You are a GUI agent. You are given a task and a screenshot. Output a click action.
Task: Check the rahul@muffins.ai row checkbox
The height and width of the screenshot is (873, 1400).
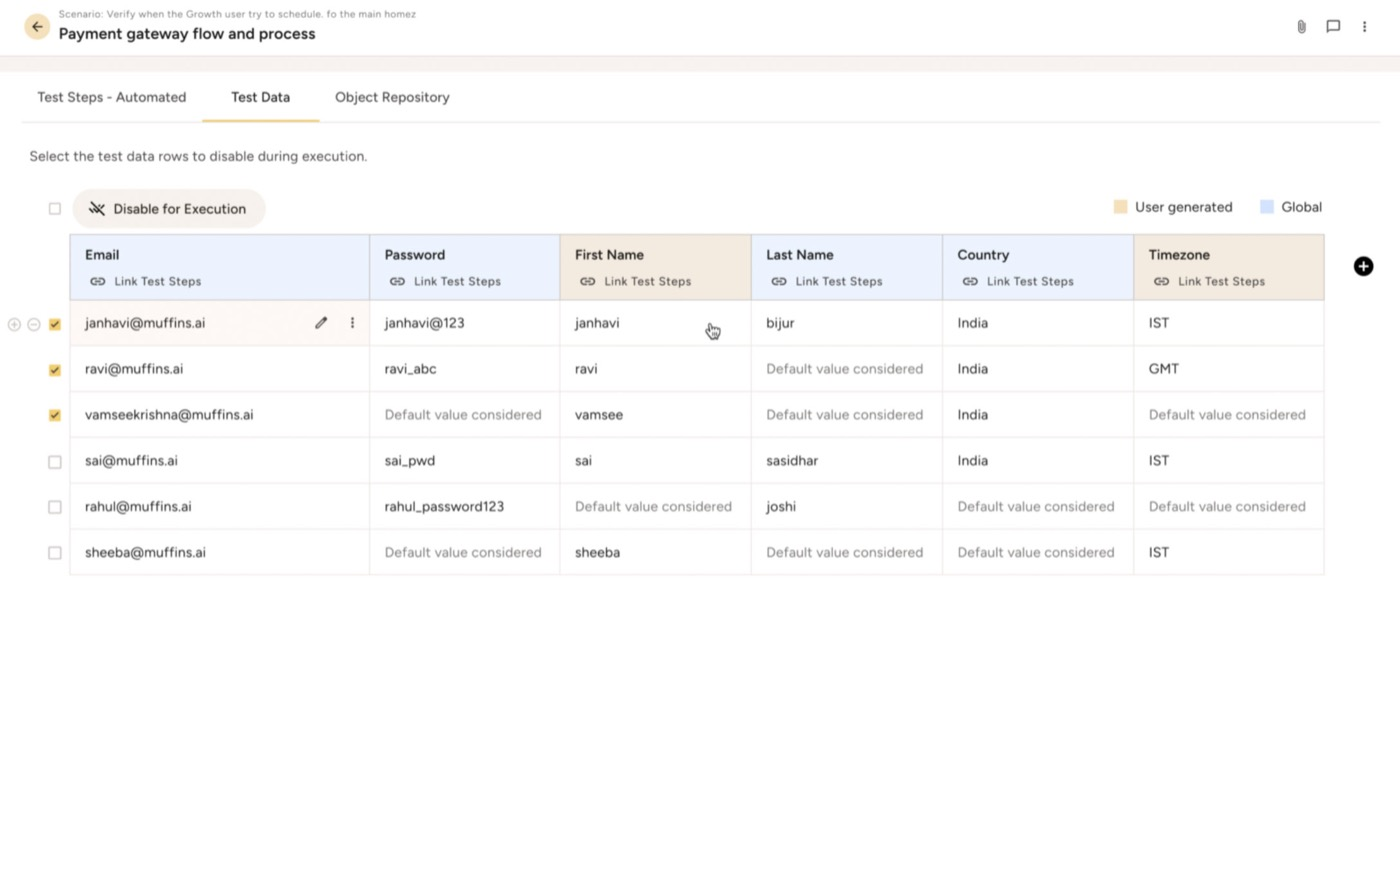pos(55,507)
